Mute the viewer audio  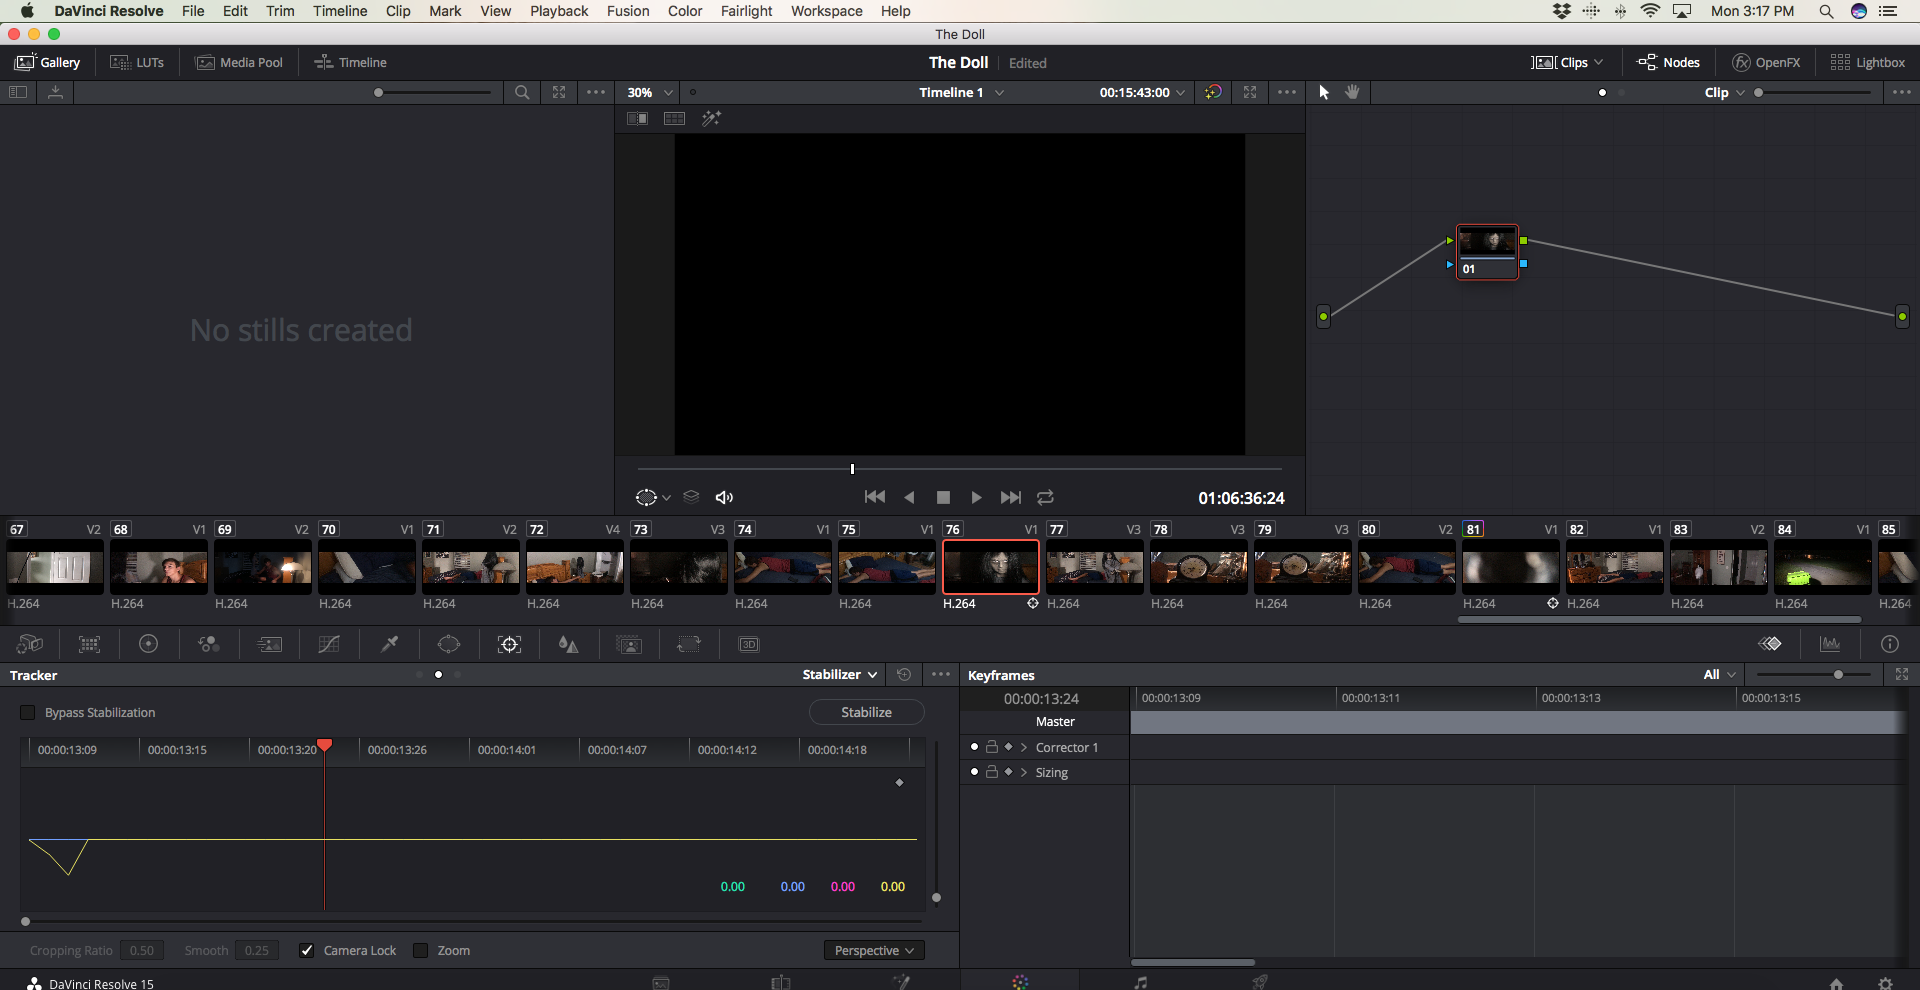click(x=725, y=497)
